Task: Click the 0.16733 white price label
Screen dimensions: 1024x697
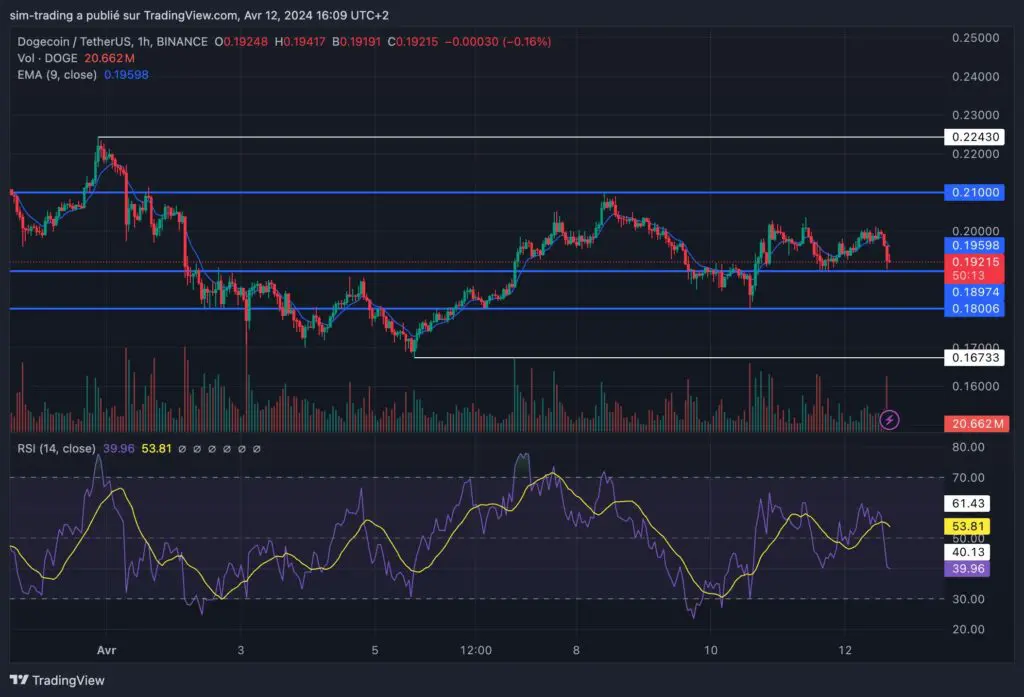Action: (974, 357)
